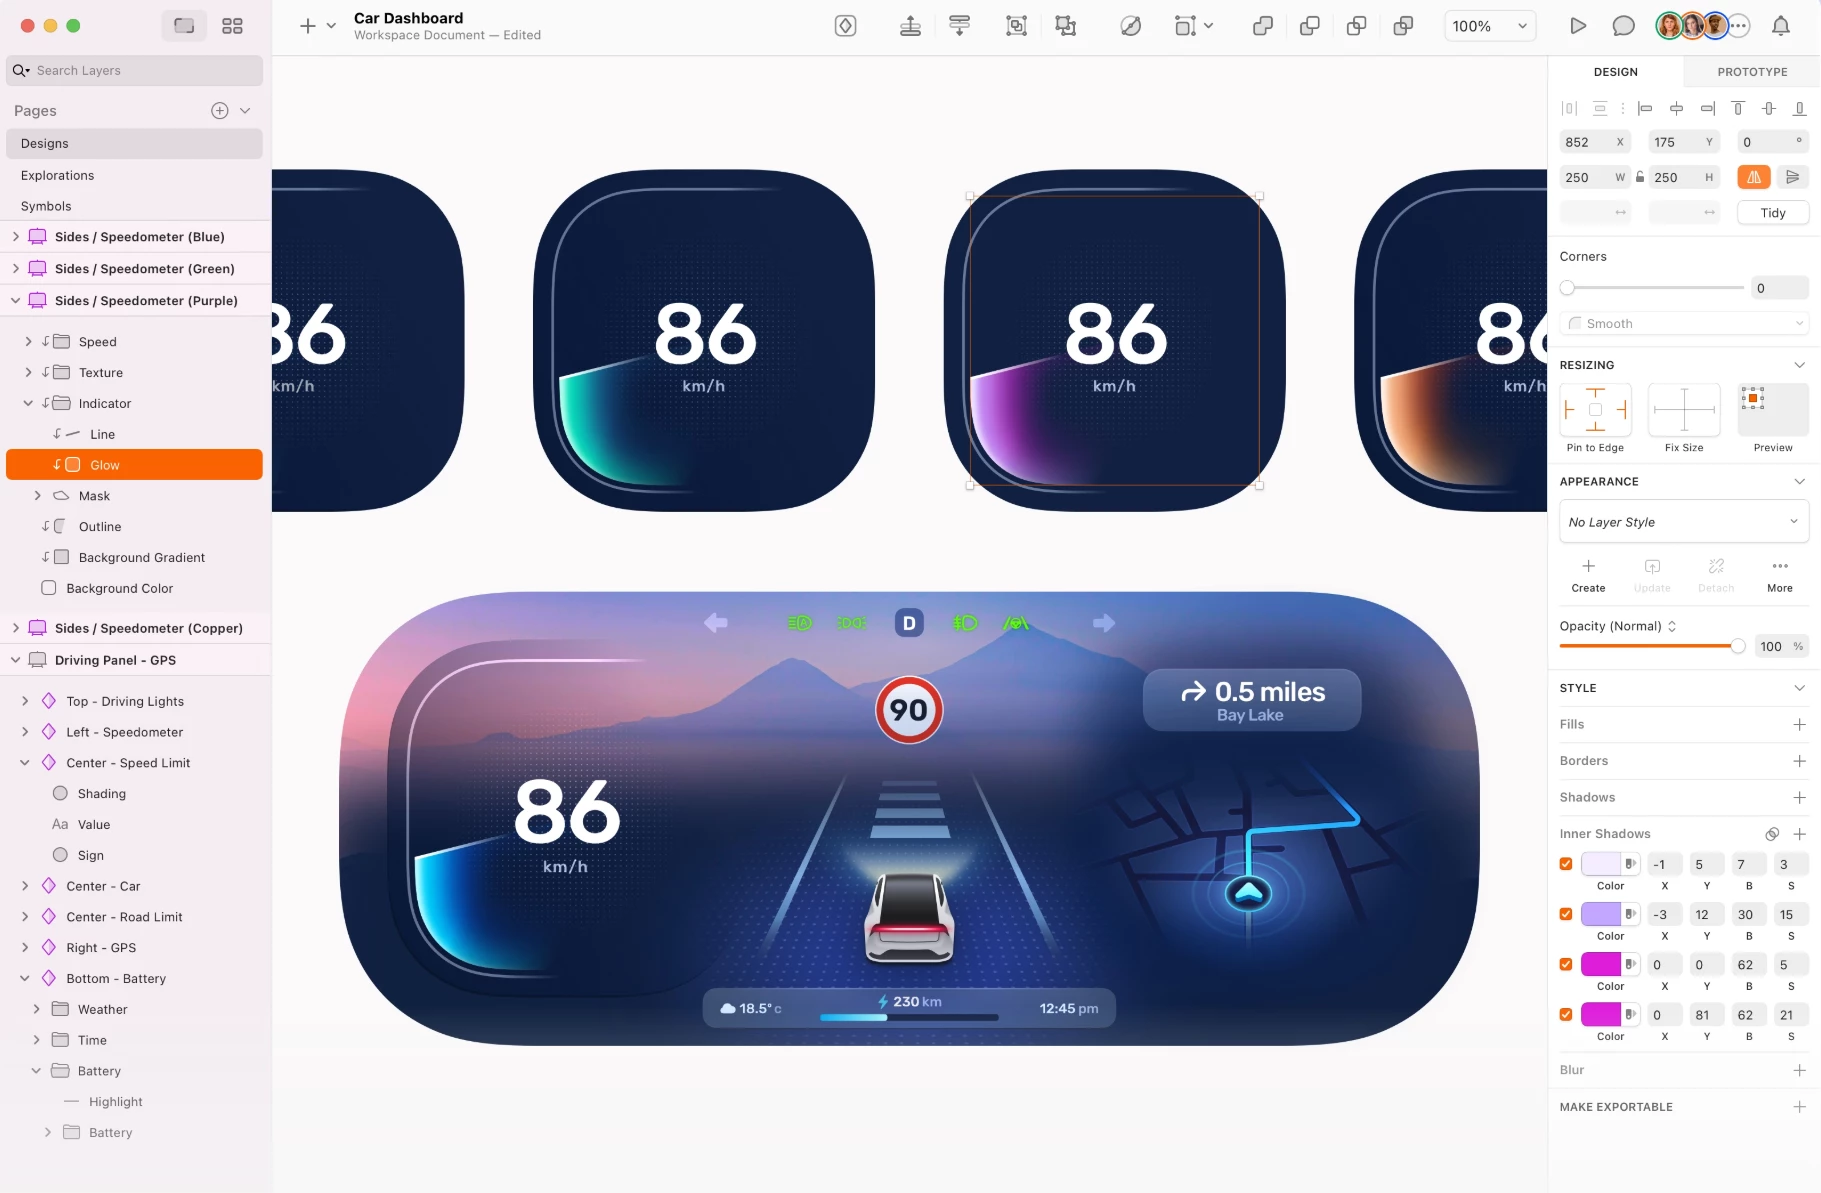Switch to the Design tab
Screen dimensions: 1821x1193
click(x=1615, y=72)
